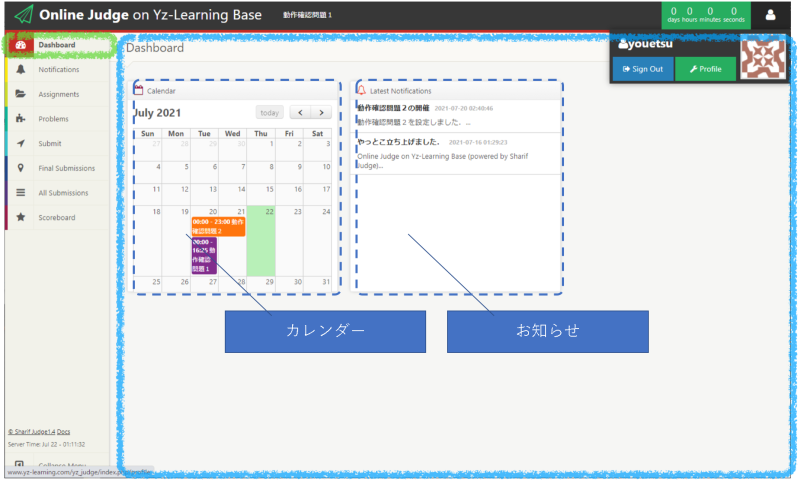Viewport: 800px width, 481px height.
Task: Open Notifications menu item
Action: 59,69
